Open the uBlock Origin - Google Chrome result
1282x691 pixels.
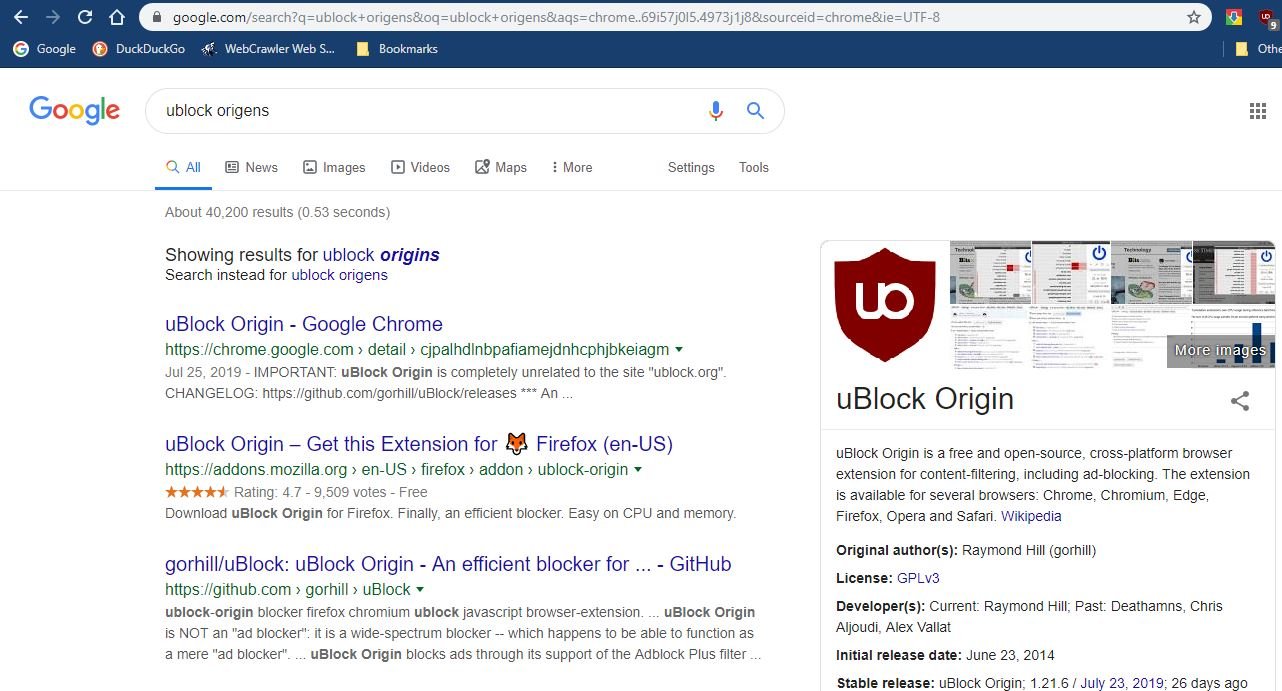tap(303, 324)
